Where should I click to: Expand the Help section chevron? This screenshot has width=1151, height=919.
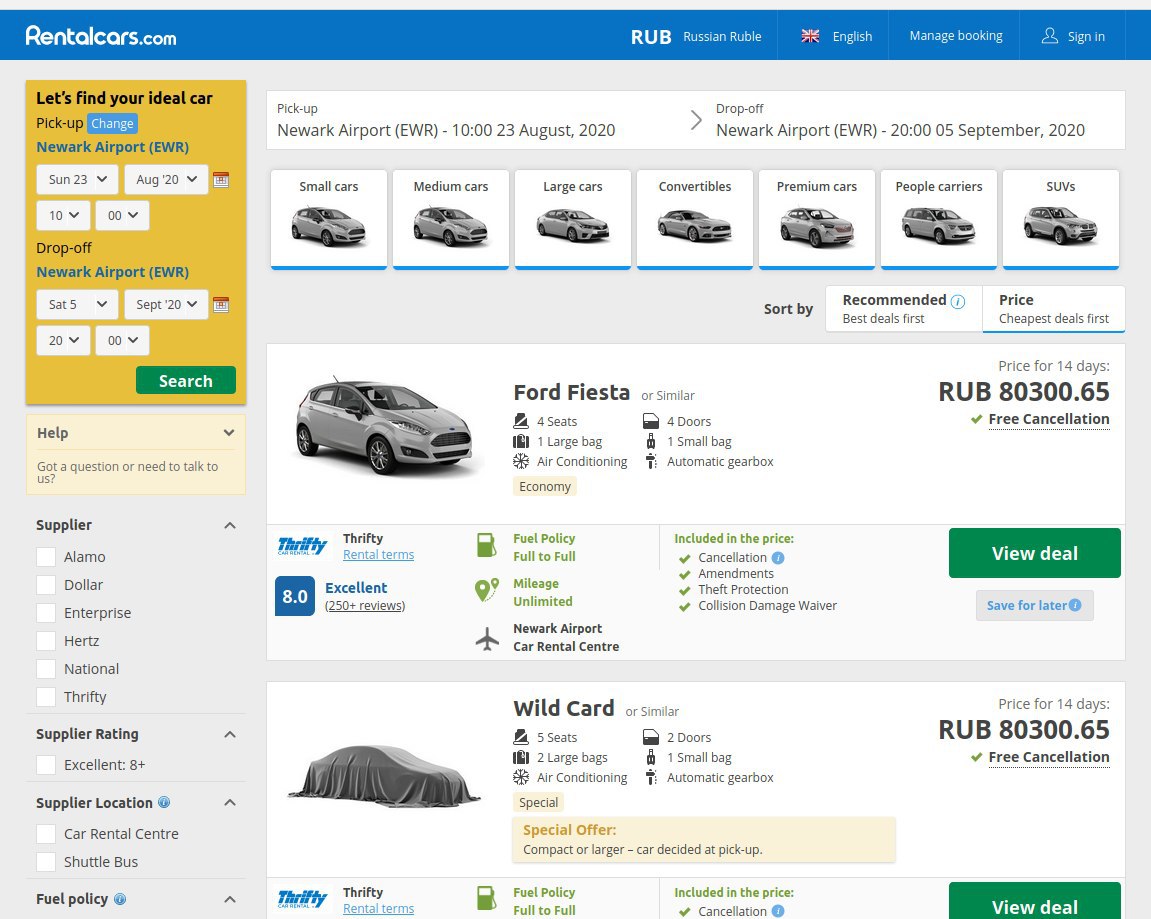(x=229, y=432)
